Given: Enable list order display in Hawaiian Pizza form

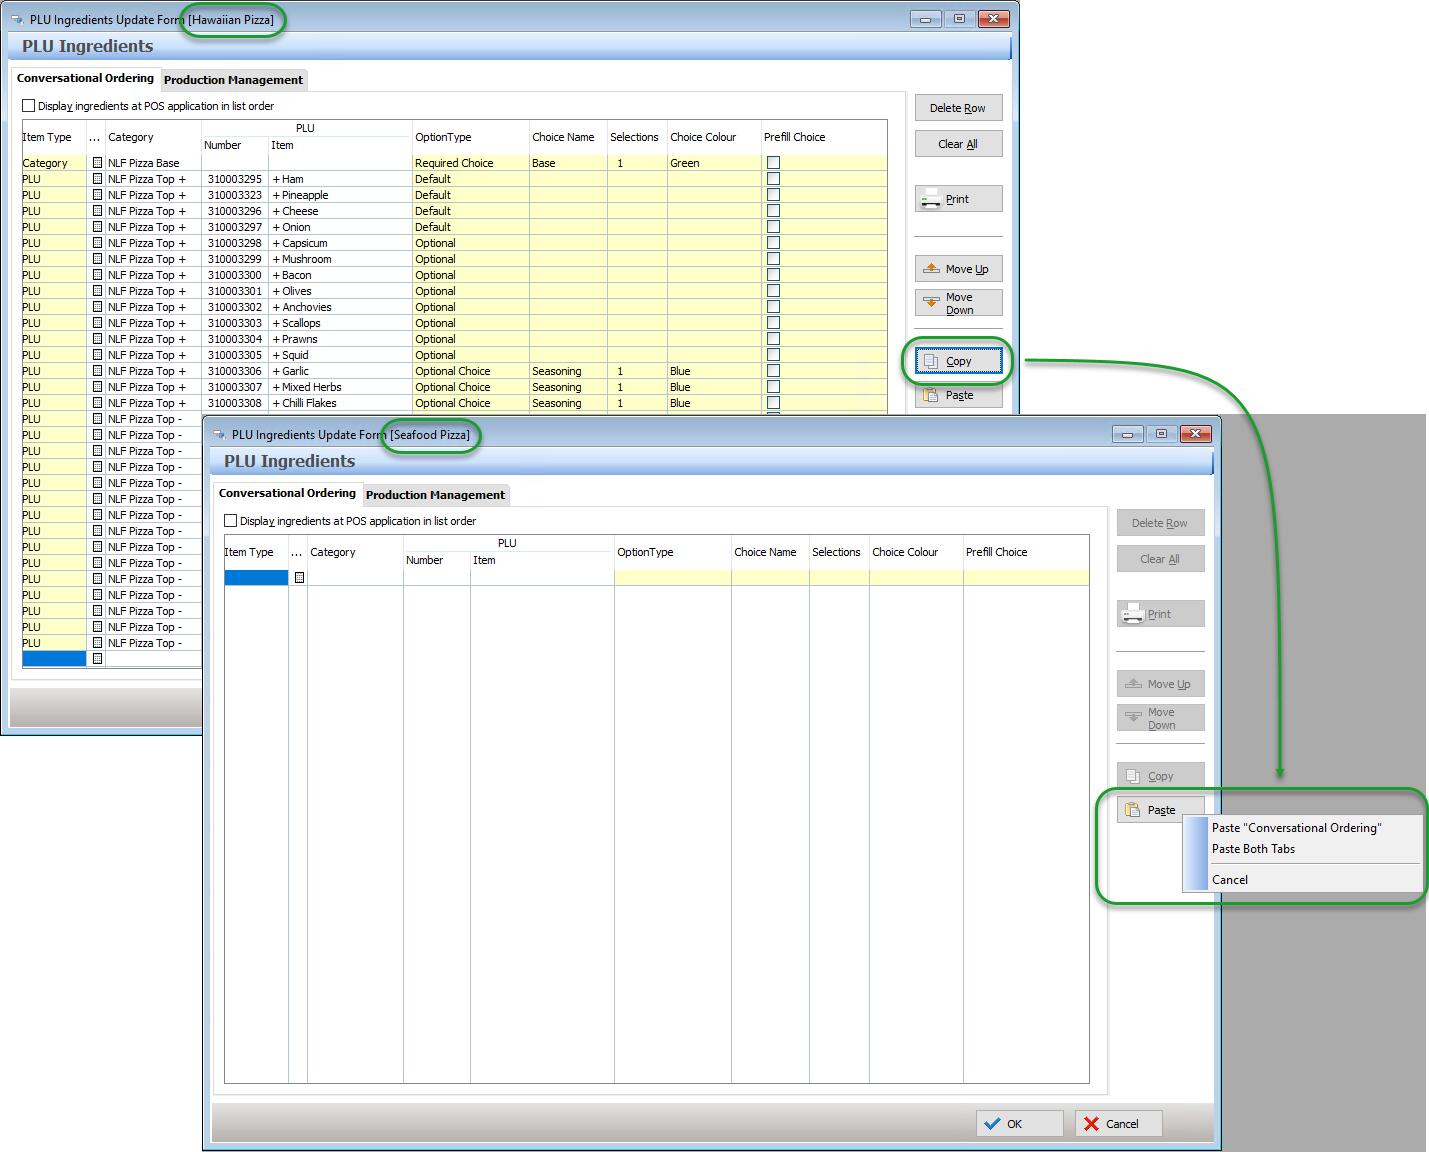Looking at the screenshot, I should pyautogui.click(x=29, y=106).
